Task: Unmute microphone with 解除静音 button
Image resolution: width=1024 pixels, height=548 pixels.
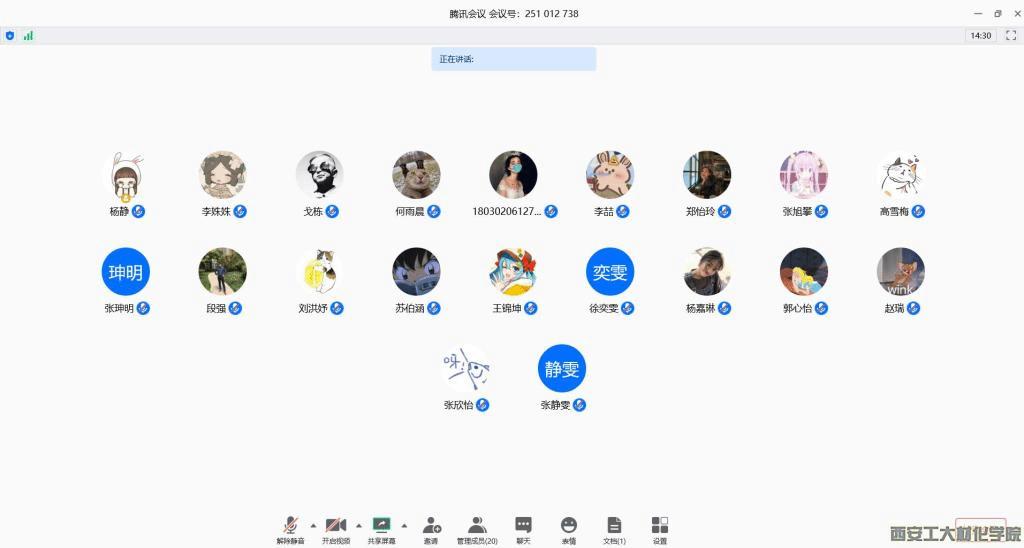Action: pyautogui.click(x=291, y=527)
